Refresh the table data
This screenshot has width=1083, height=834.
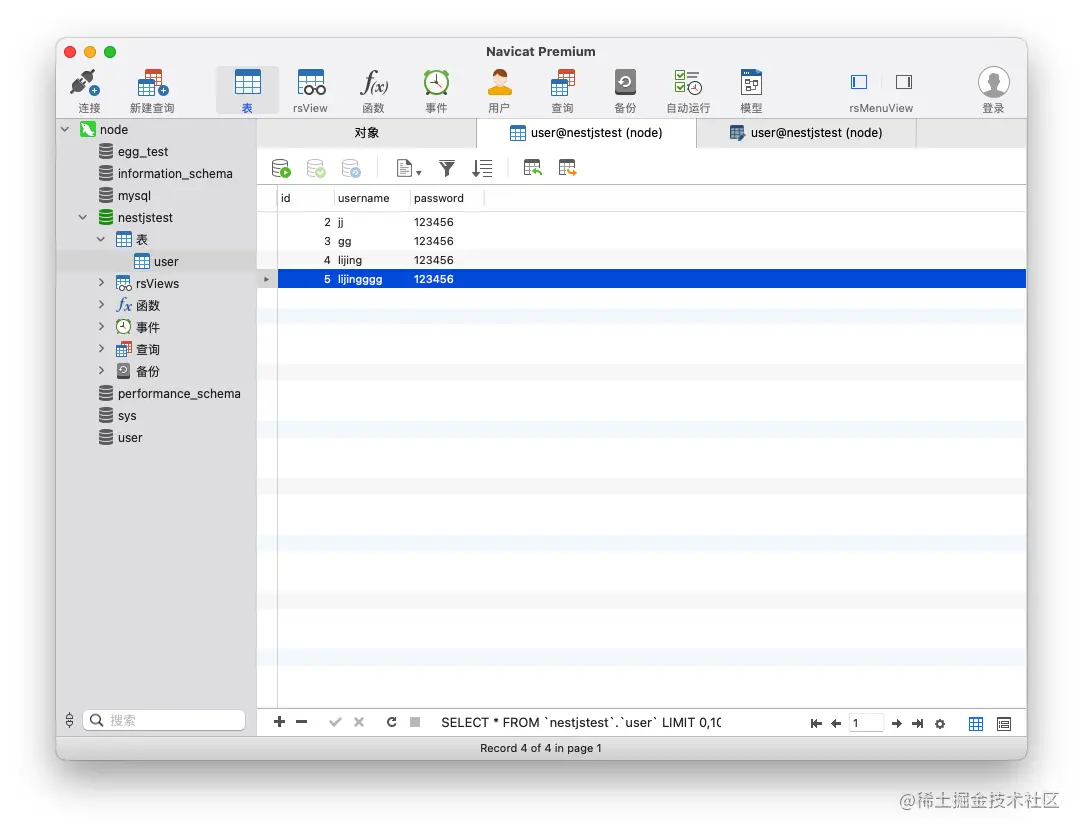coord(392,721)
